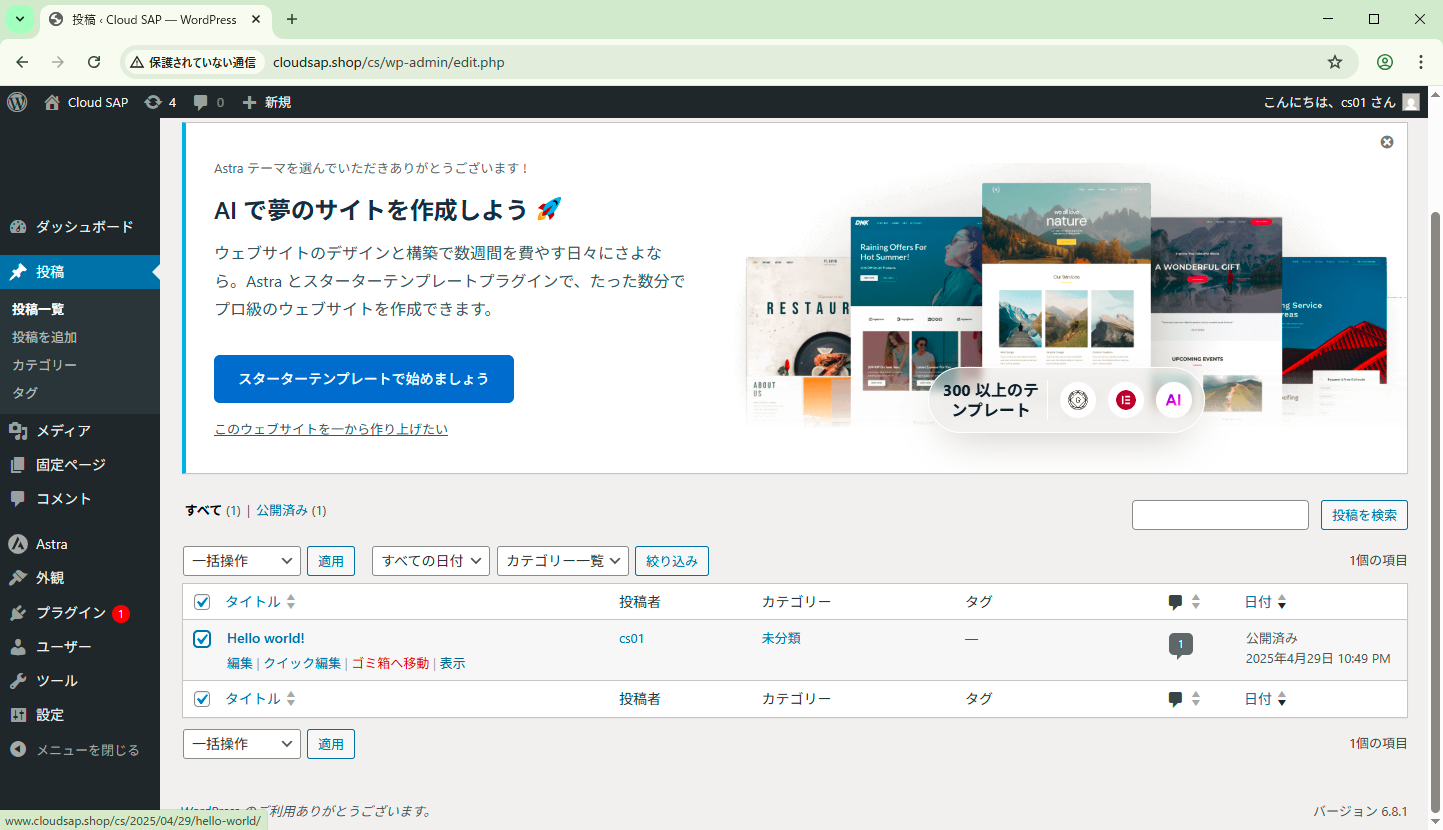
Task: Click the WordPress logo in admin bar
Action: point(17,102)
